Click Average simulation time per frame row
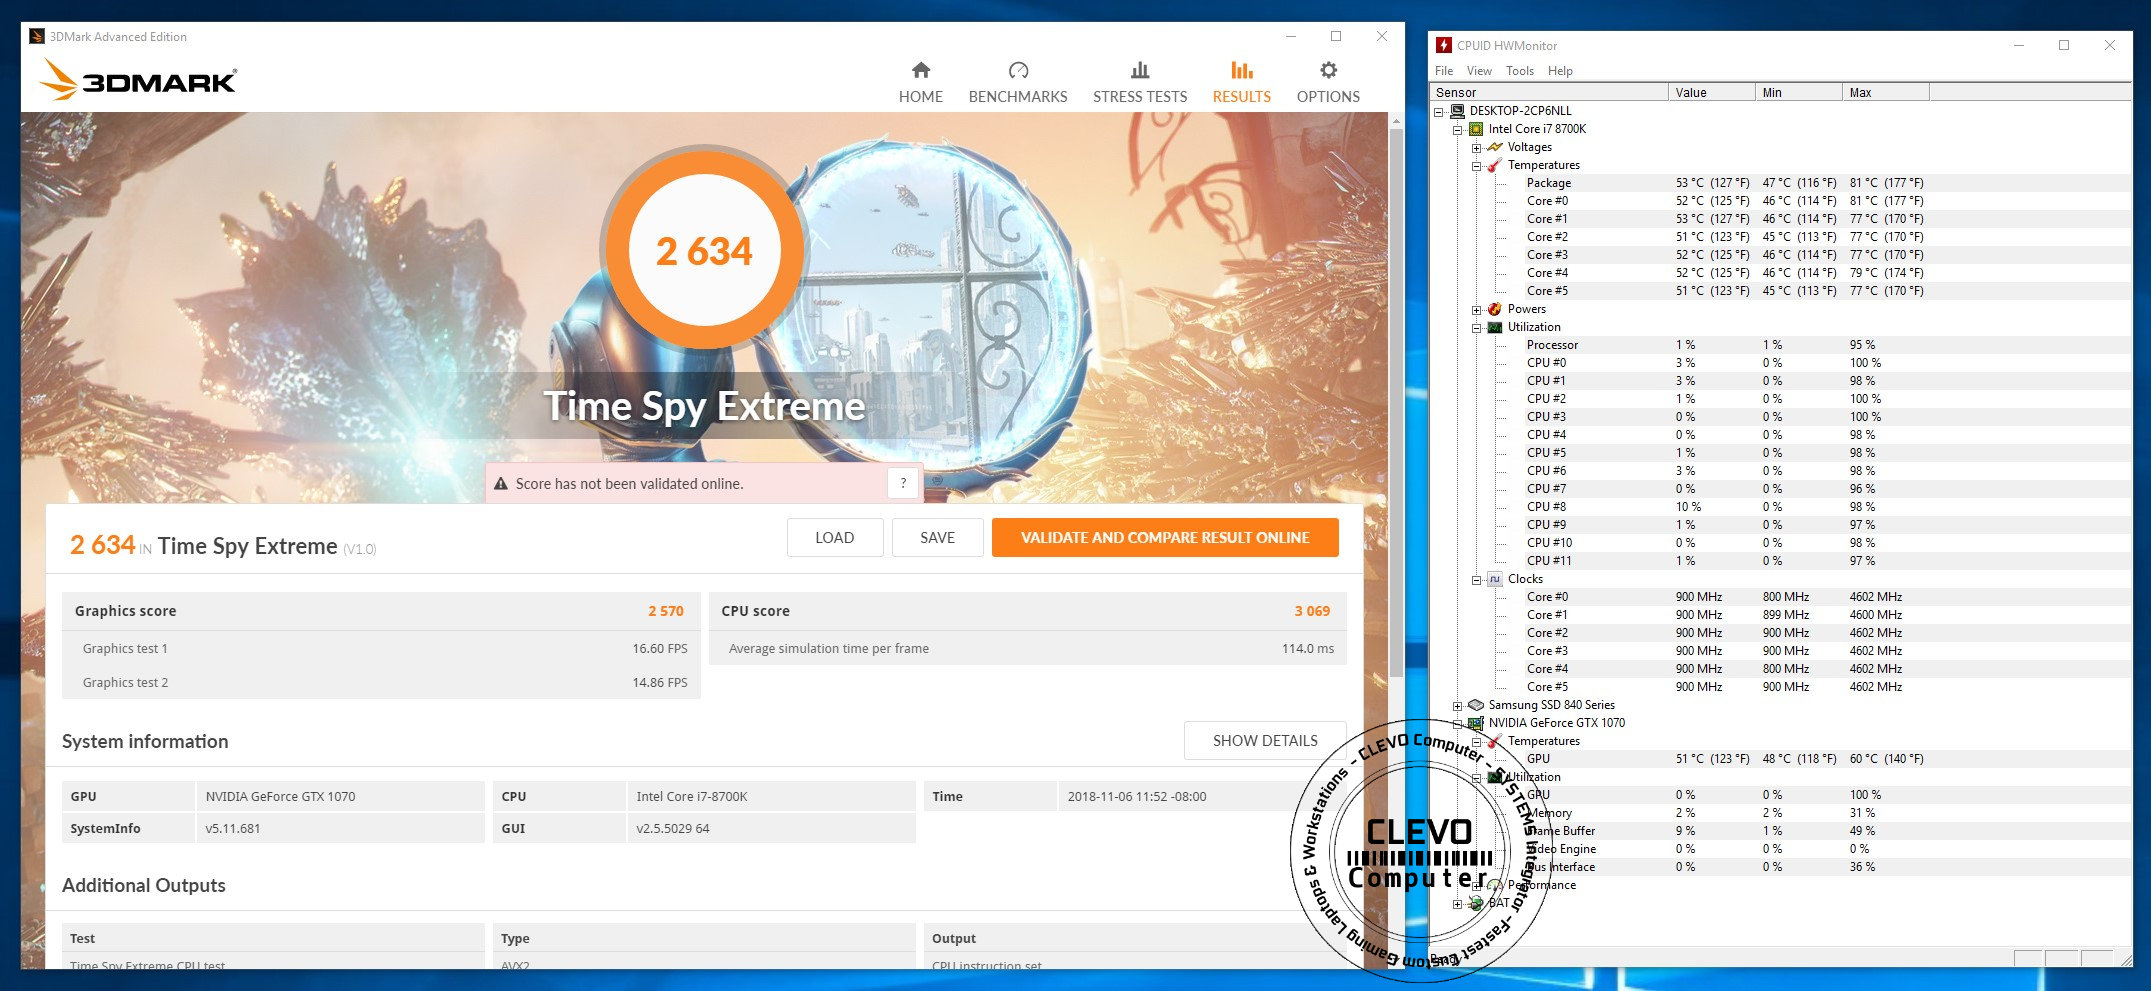The height and width of the screenshot is (991, 2151). pos(1028,648)
